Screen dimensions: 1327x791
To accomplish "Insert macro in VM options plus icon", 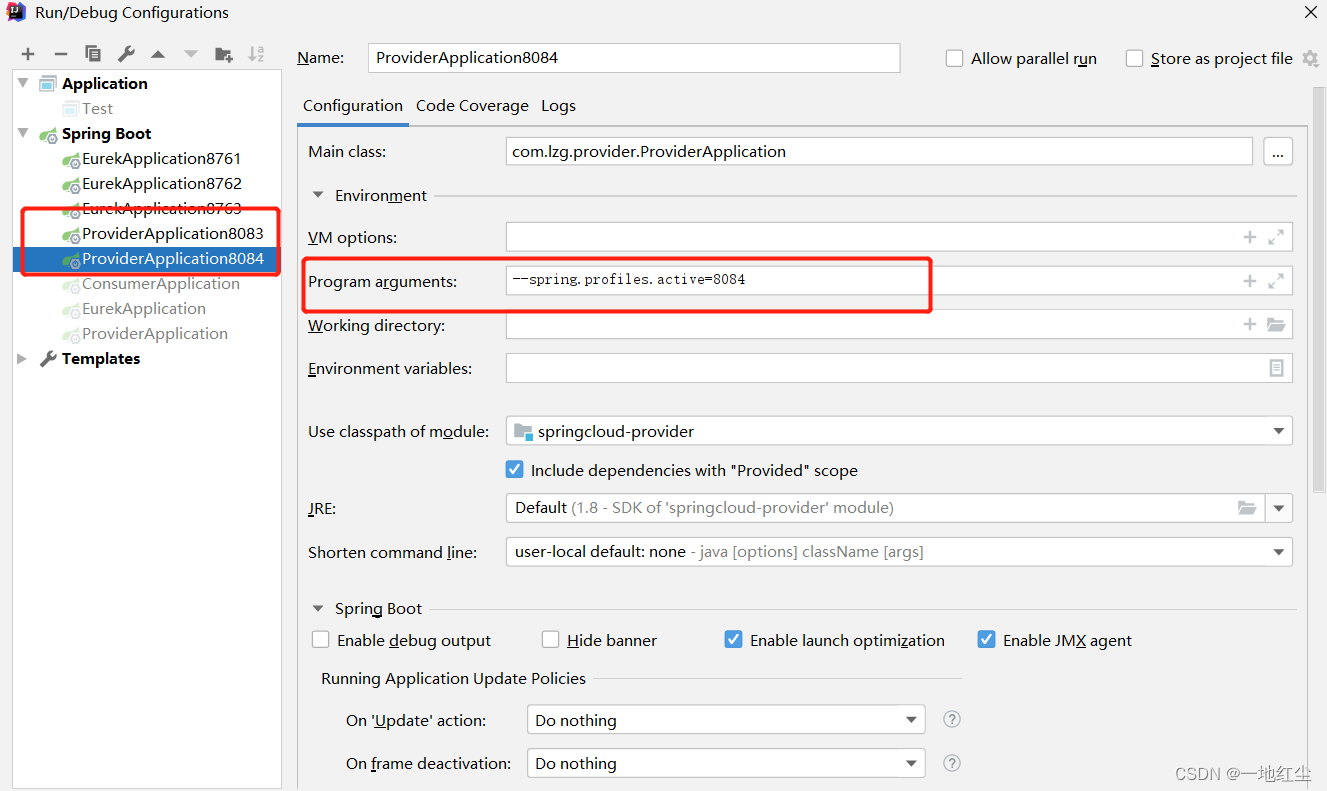I will coord(1249,237).
